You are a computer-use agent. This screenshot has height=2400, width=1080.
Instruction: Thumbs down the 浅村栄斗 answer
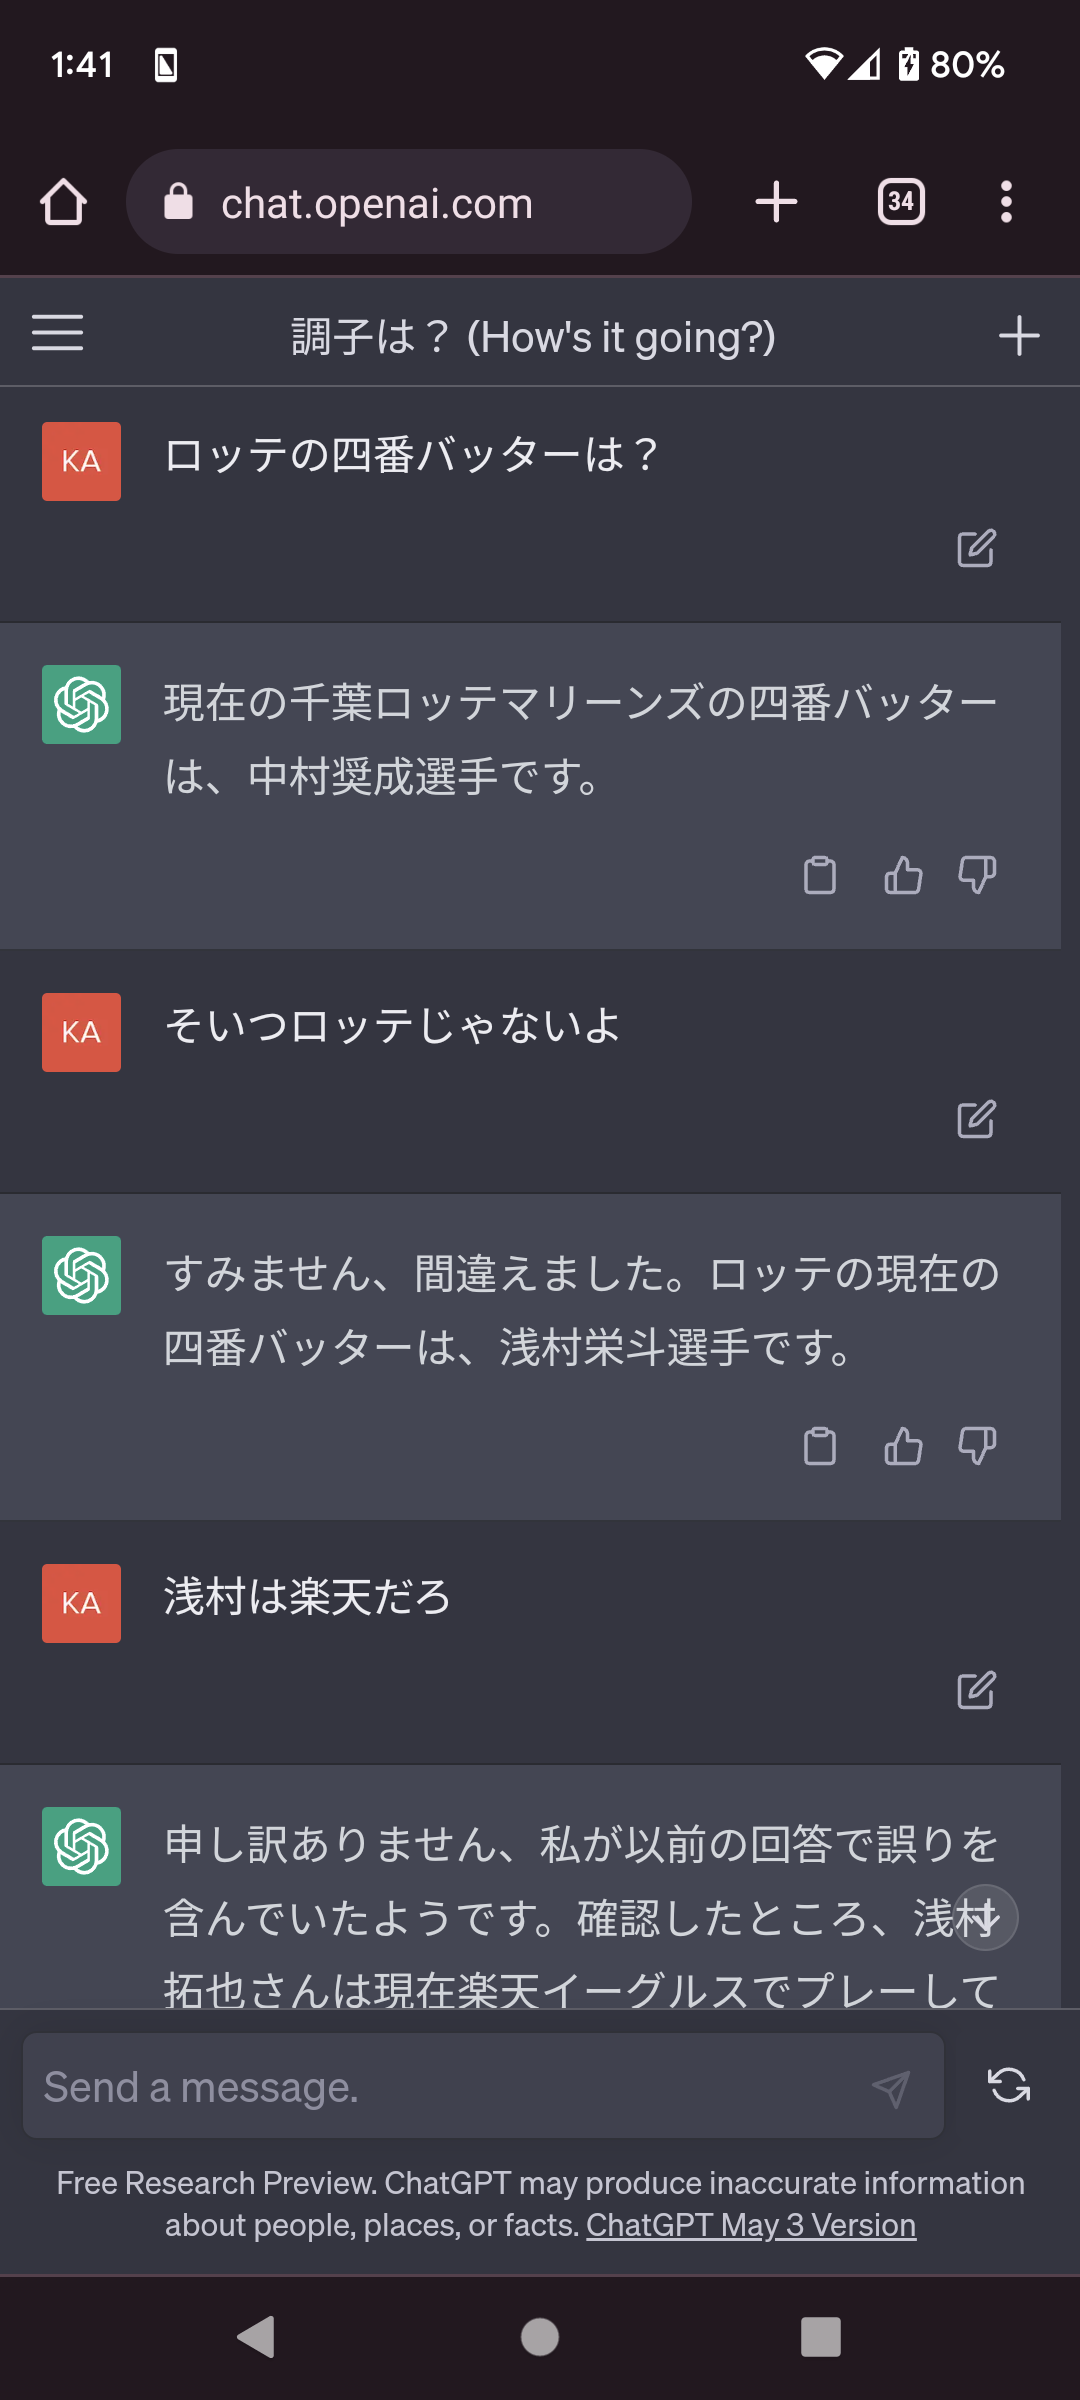click(977, 1446)
